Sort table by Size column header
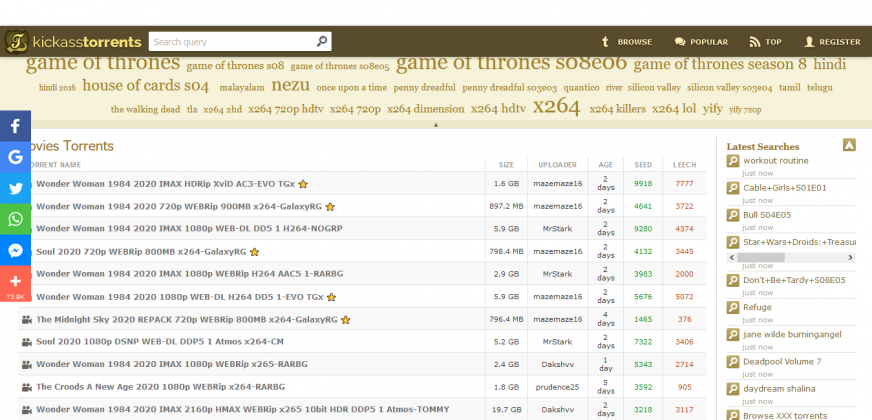 (x=506, y=165)
